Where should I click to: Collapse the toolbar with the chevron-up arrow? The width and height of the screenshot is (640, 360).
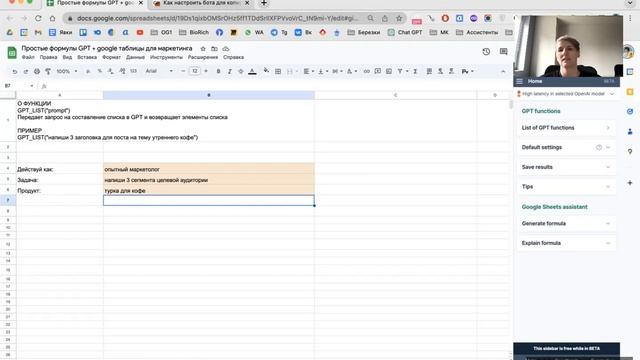503,71
